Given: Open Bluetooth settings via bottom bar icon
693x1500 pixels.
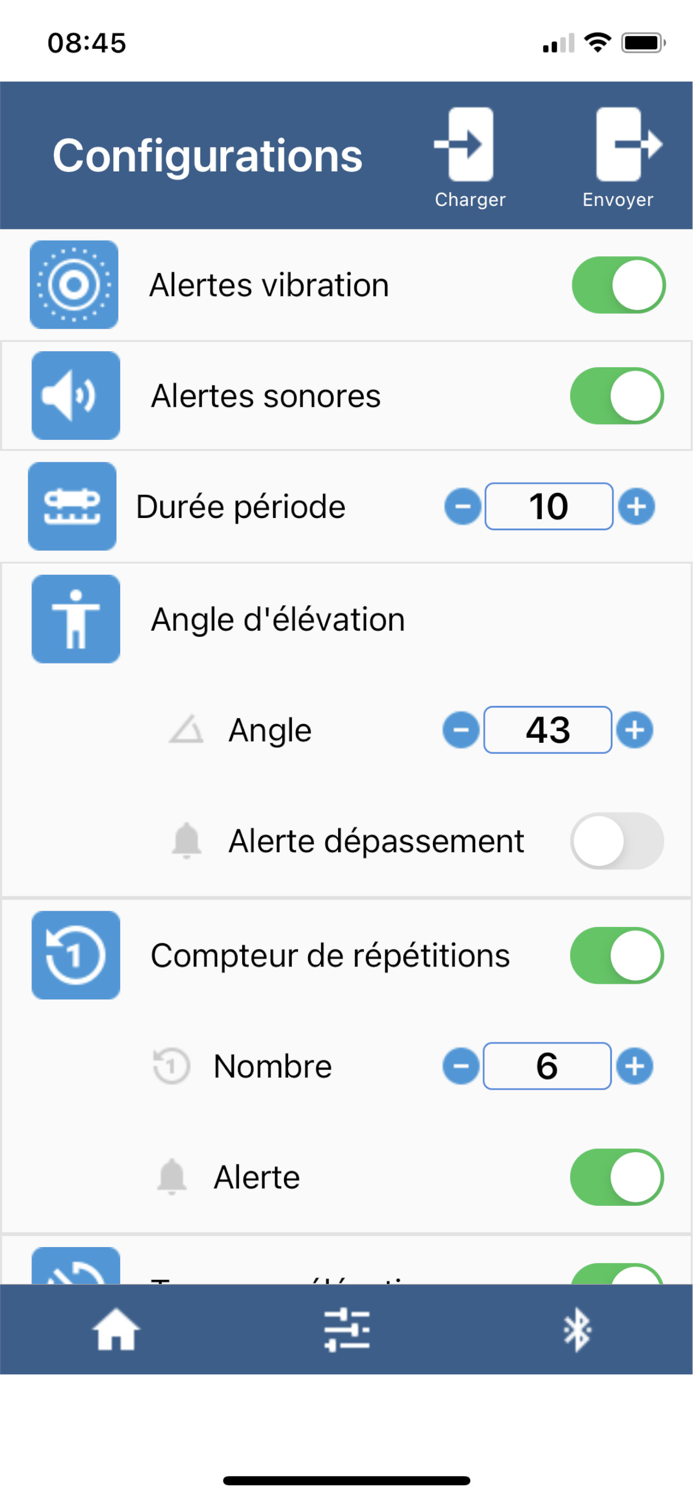Looking at the screenshot, I should tap(577, 1329).
